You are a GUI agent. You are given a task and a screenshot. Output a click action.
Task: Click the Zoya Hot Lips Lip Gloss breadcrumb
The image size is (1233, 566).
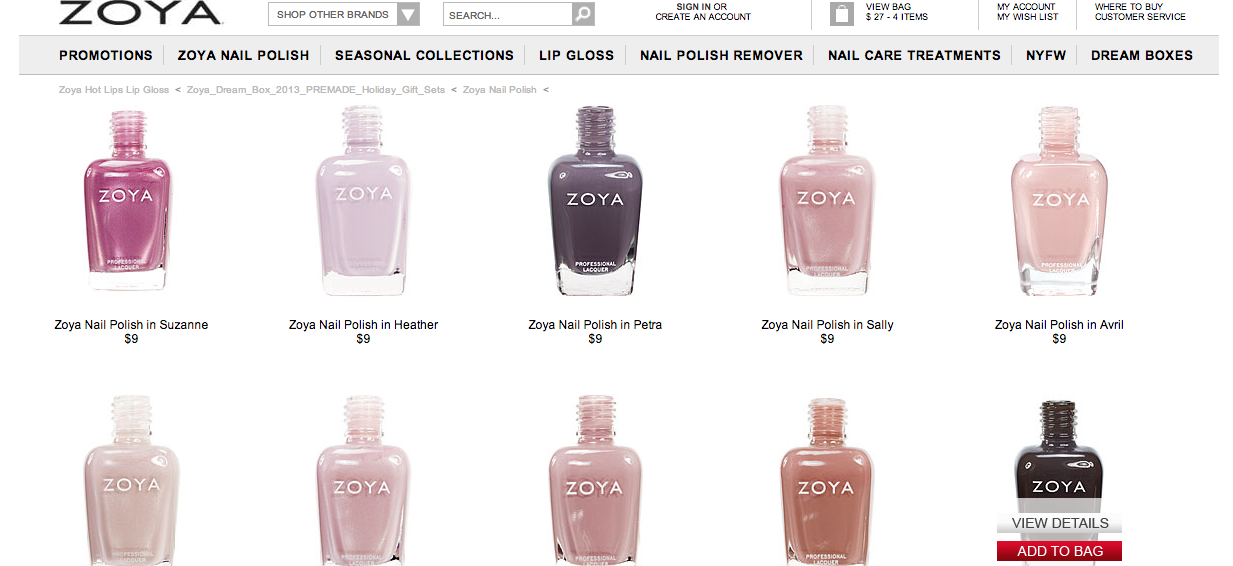[114, 90]
